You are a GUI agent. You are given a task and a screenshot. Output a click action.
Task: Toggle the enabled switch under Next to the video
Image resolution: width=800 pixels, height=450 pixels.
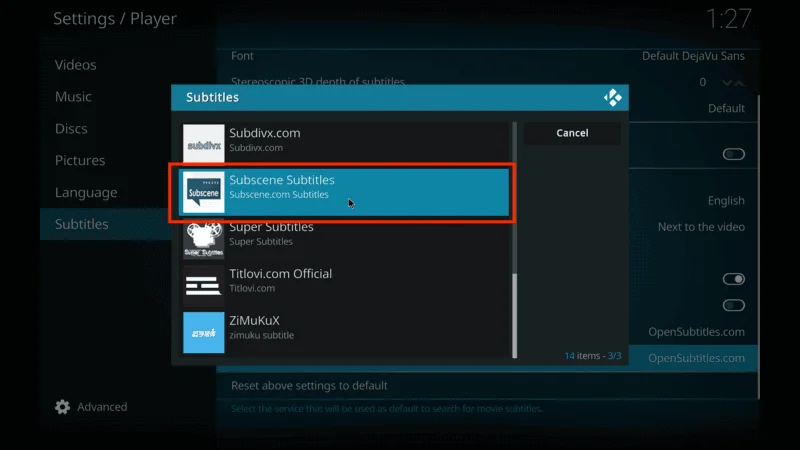[733, 279]
